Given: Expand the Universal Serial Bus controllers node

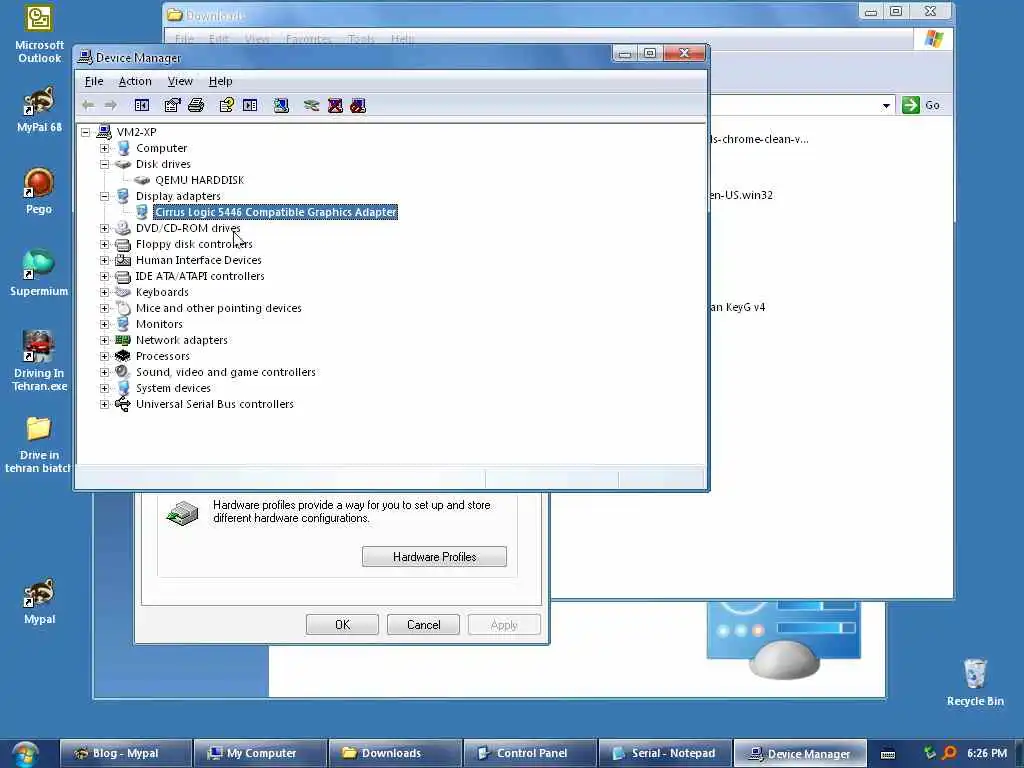Looking at the screenshot, I should point(104,404).
